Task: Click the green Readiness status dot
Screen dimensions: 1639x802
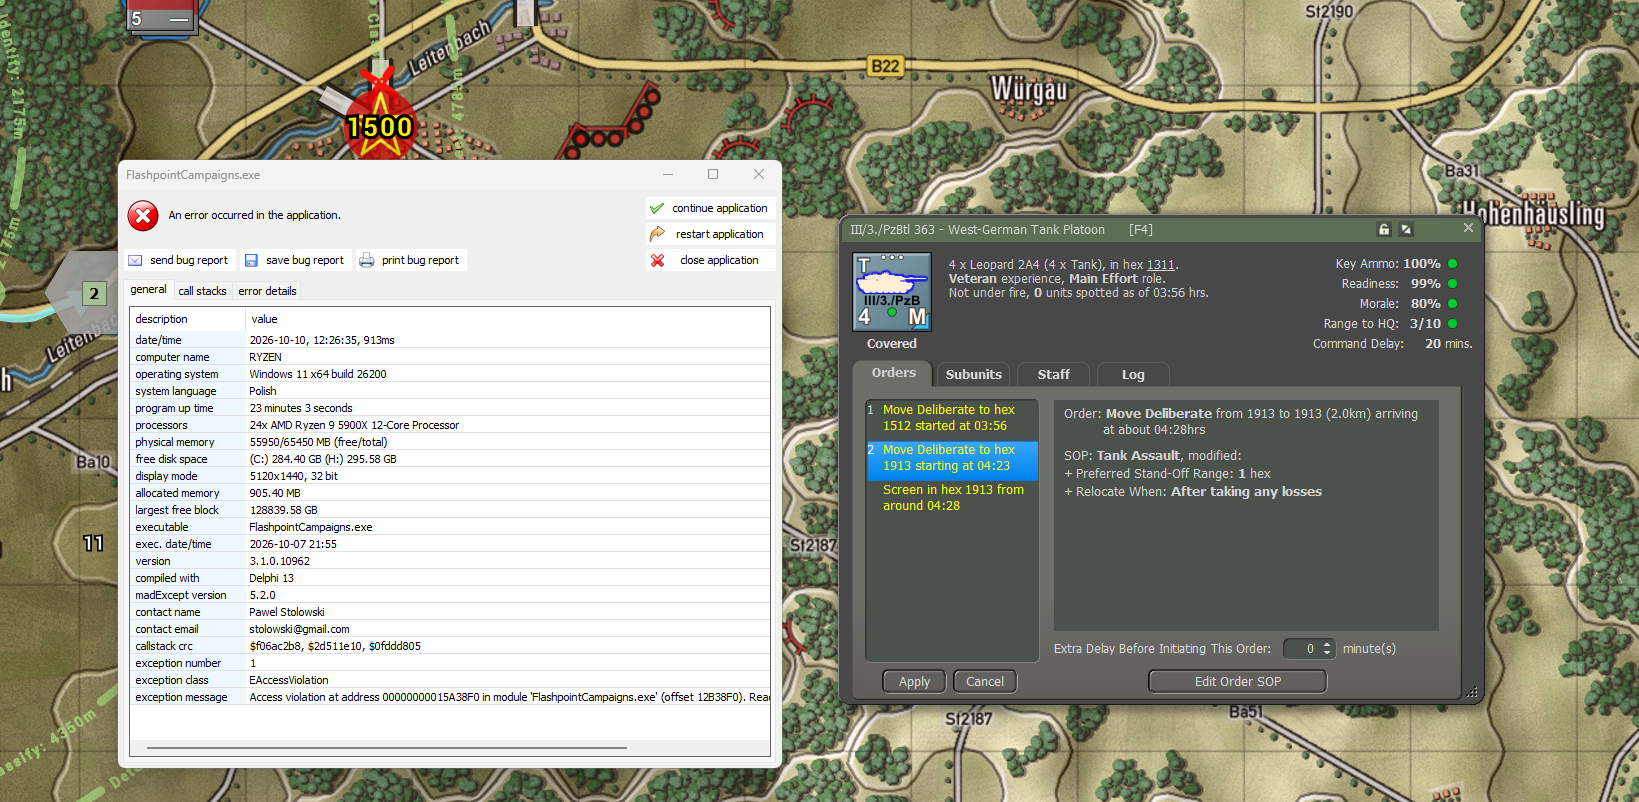Action: (1452, 284)
